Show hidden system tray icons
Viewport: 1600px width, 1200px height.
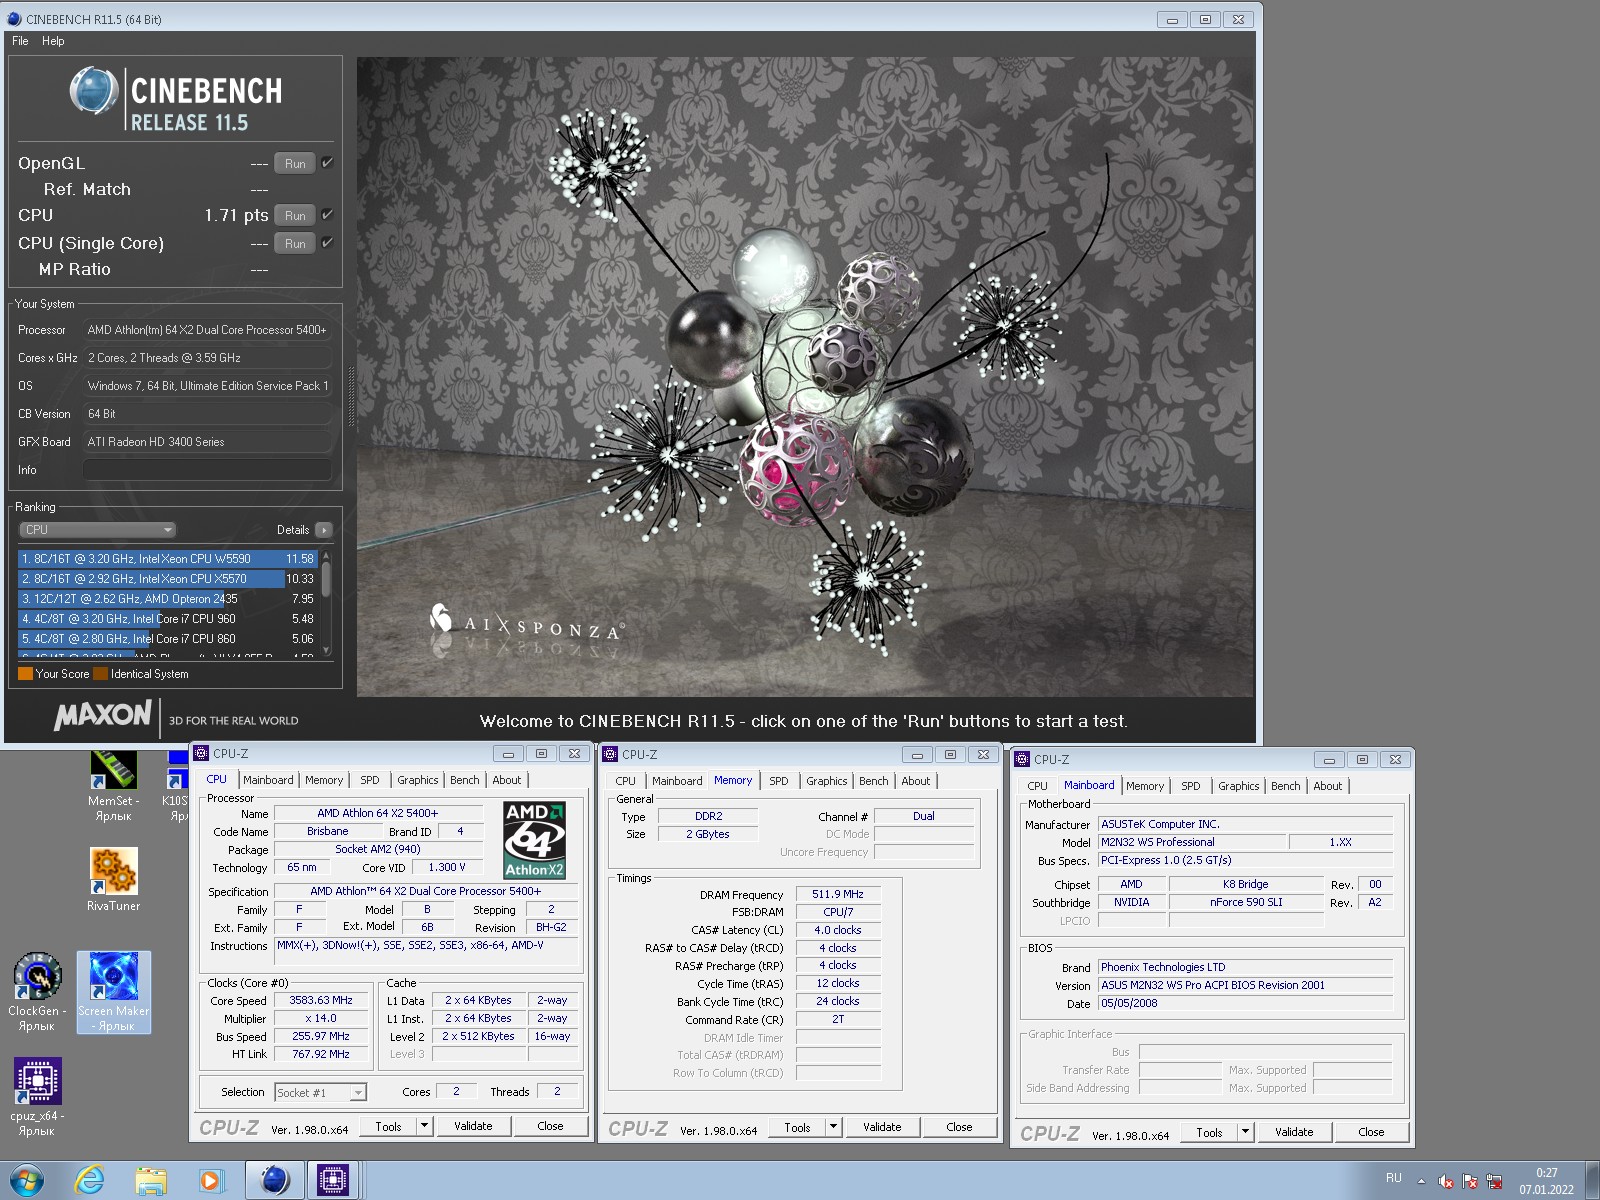tap(1421, 1181)
